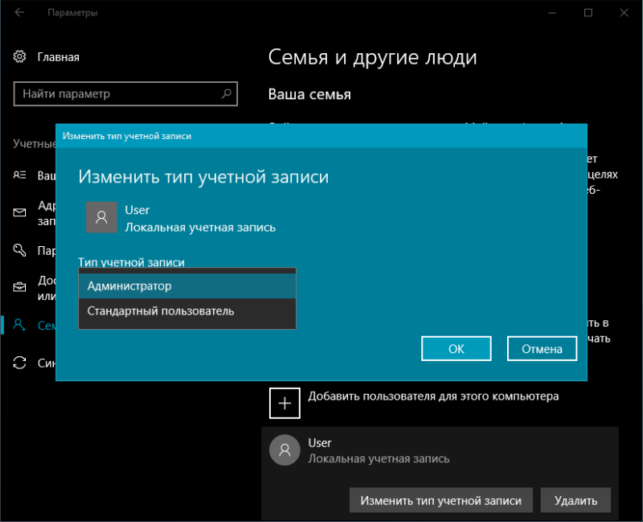The height and width of the screenshot is (522, 643).
Task: Open sync settings circular arrows icon
Action: [19, 362]
